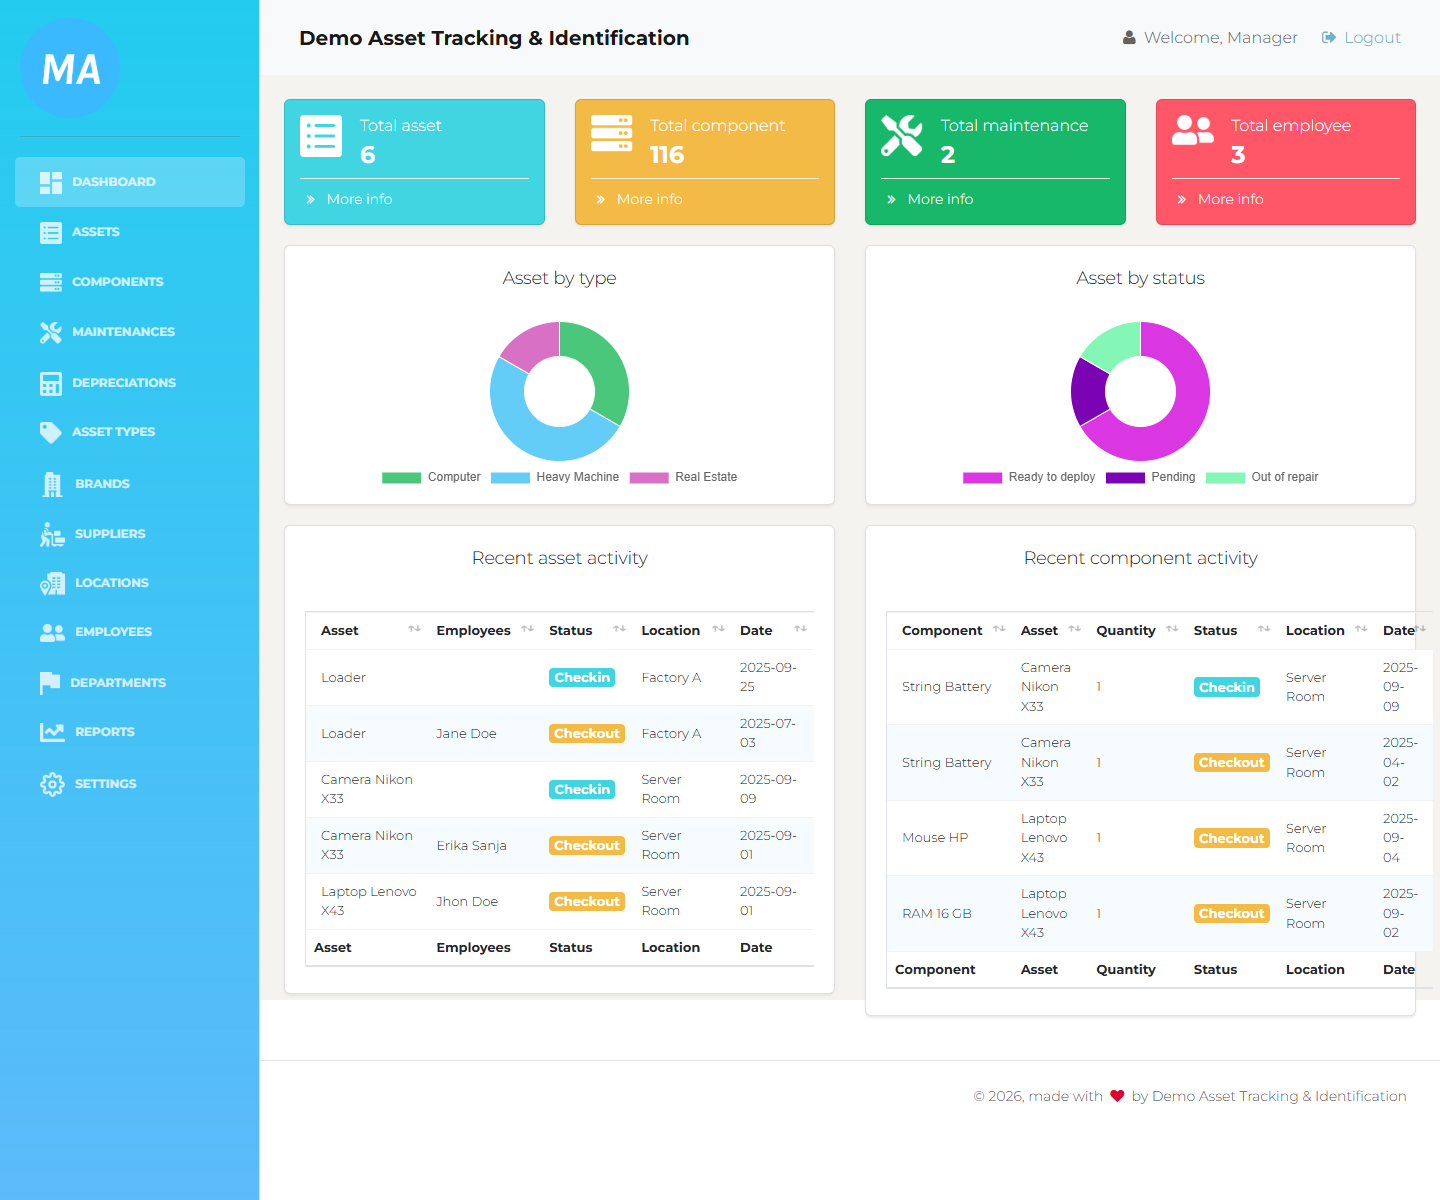The image size is (1440, 1200).
Task: Click the Total employee card users icon
Action: 1193,130
